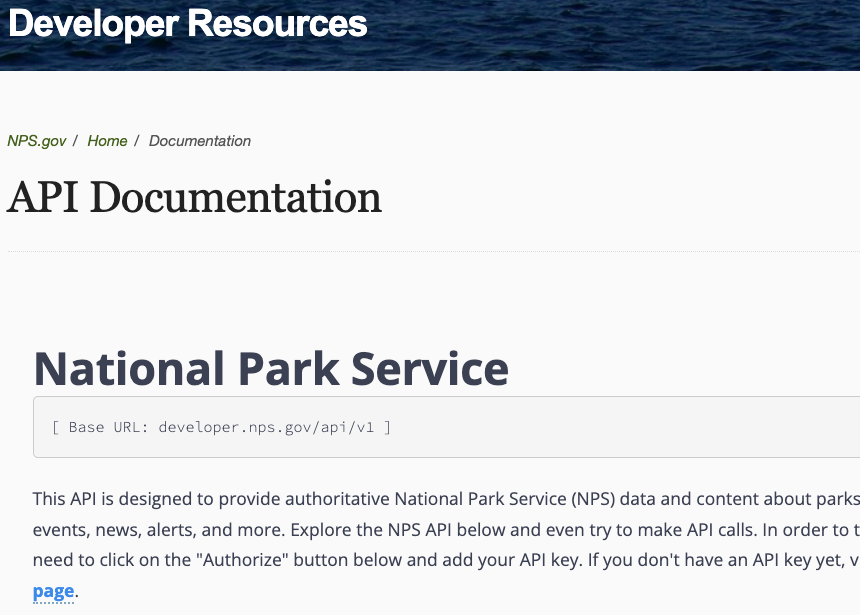Click the National Park Service title
The image size is (860, 615).
tap(271, 369)
